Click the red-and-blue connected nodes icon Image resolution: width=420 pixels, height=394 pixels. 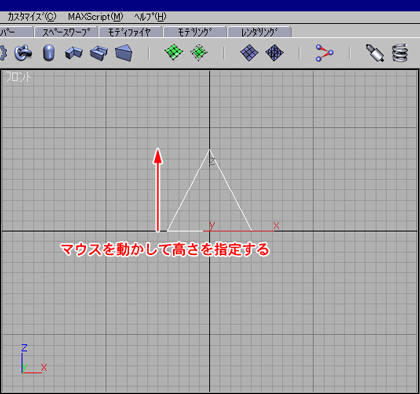click(x=324, y=53)
